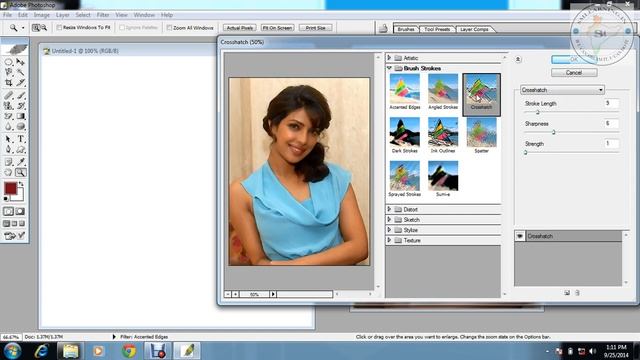Open the Crosshatch filter dropdown

tap(562, 90)
